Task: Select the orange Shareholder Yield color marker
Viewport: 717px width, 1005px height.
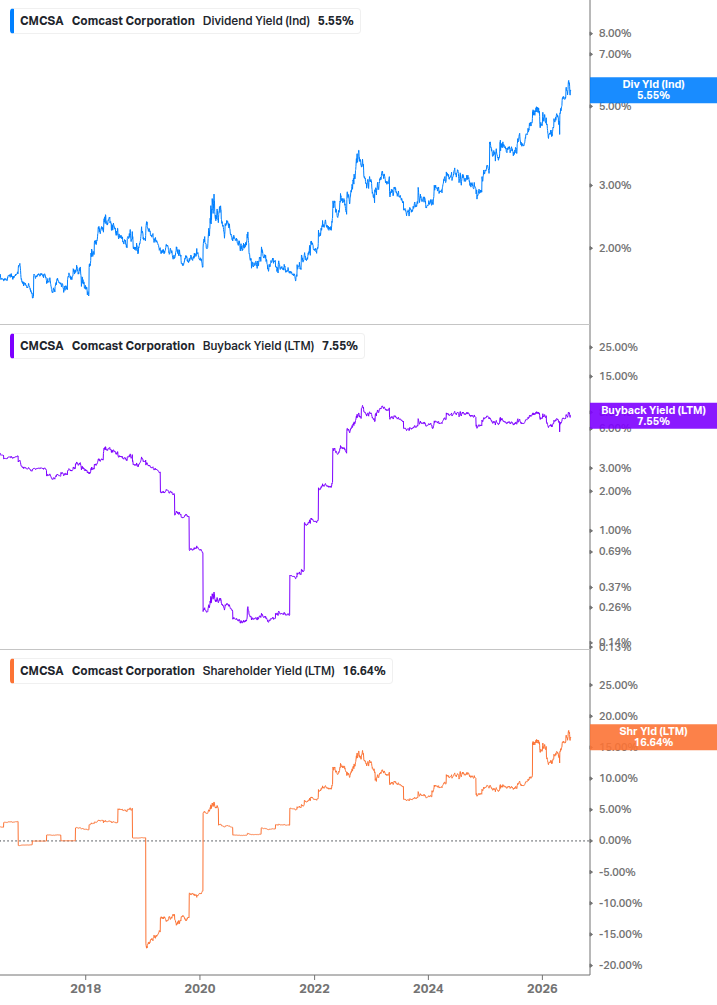Action: tap(12, 670)
